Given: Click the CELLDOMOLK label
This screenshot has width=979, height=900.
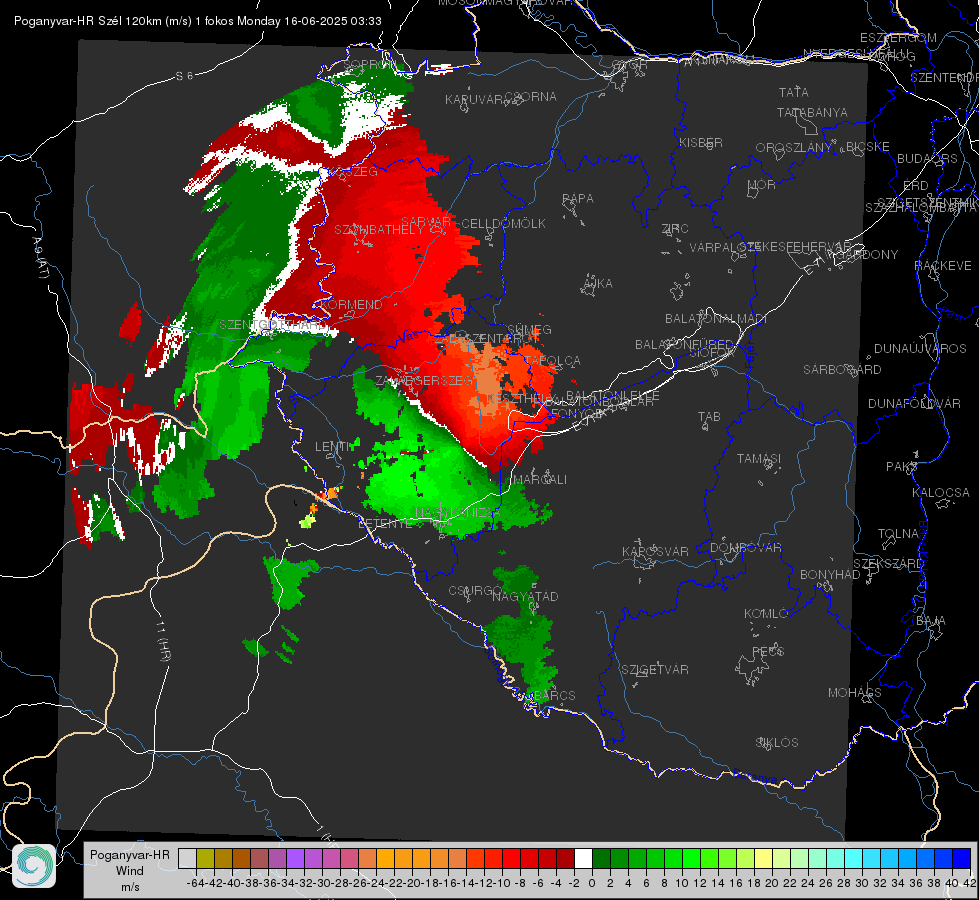Looking at the screenshot, I should point(503,224).
